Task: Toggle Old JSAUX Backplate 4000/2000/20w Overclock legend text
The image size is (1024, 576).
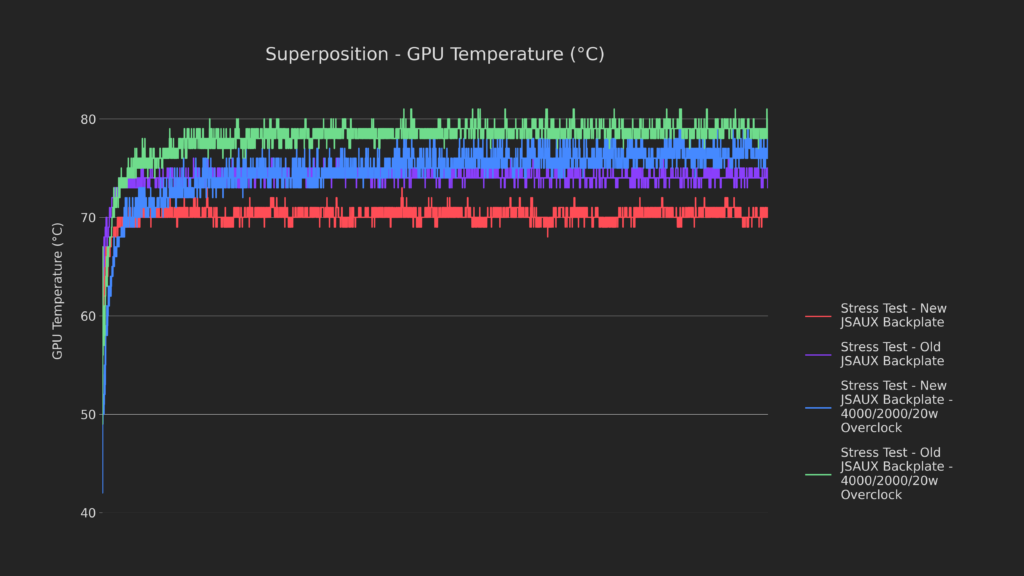Action: click(x=896, y=474)
